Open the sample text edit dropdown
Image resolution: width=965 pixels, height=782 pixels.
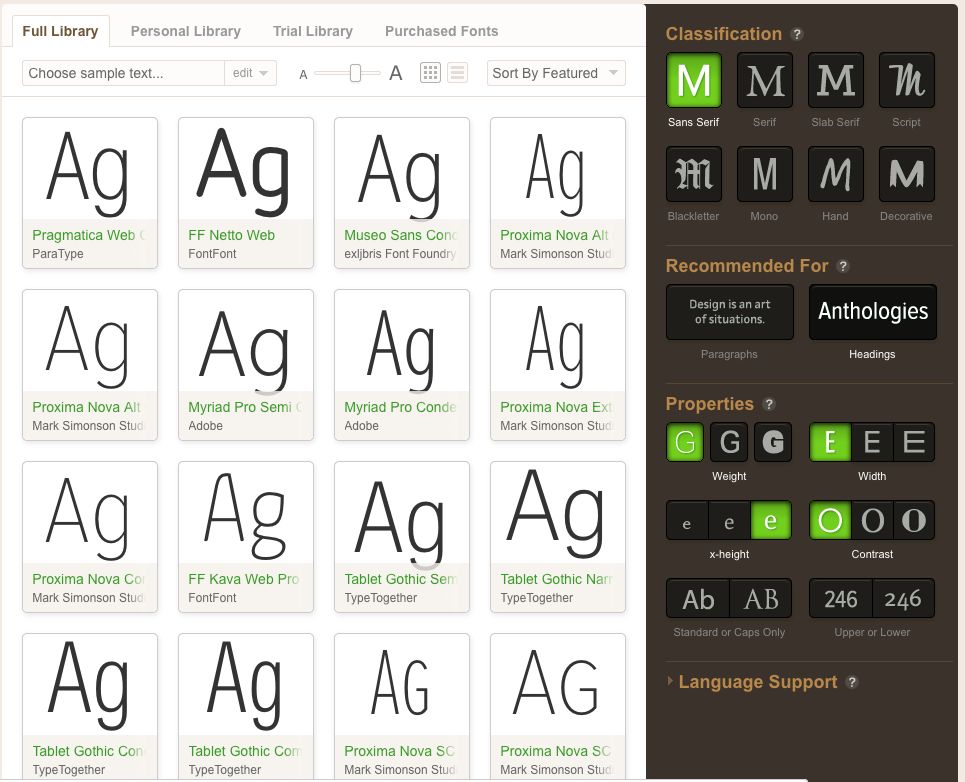(x=250, y=73)
